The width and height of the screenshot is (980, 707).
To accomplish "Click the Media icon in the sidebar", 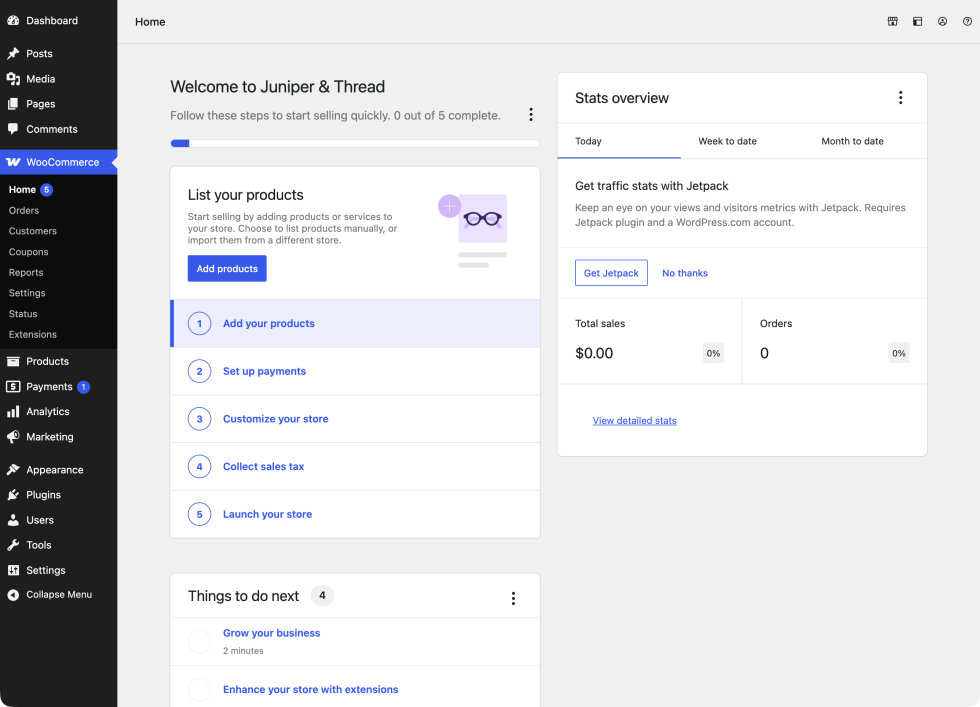I will (13, 79).
